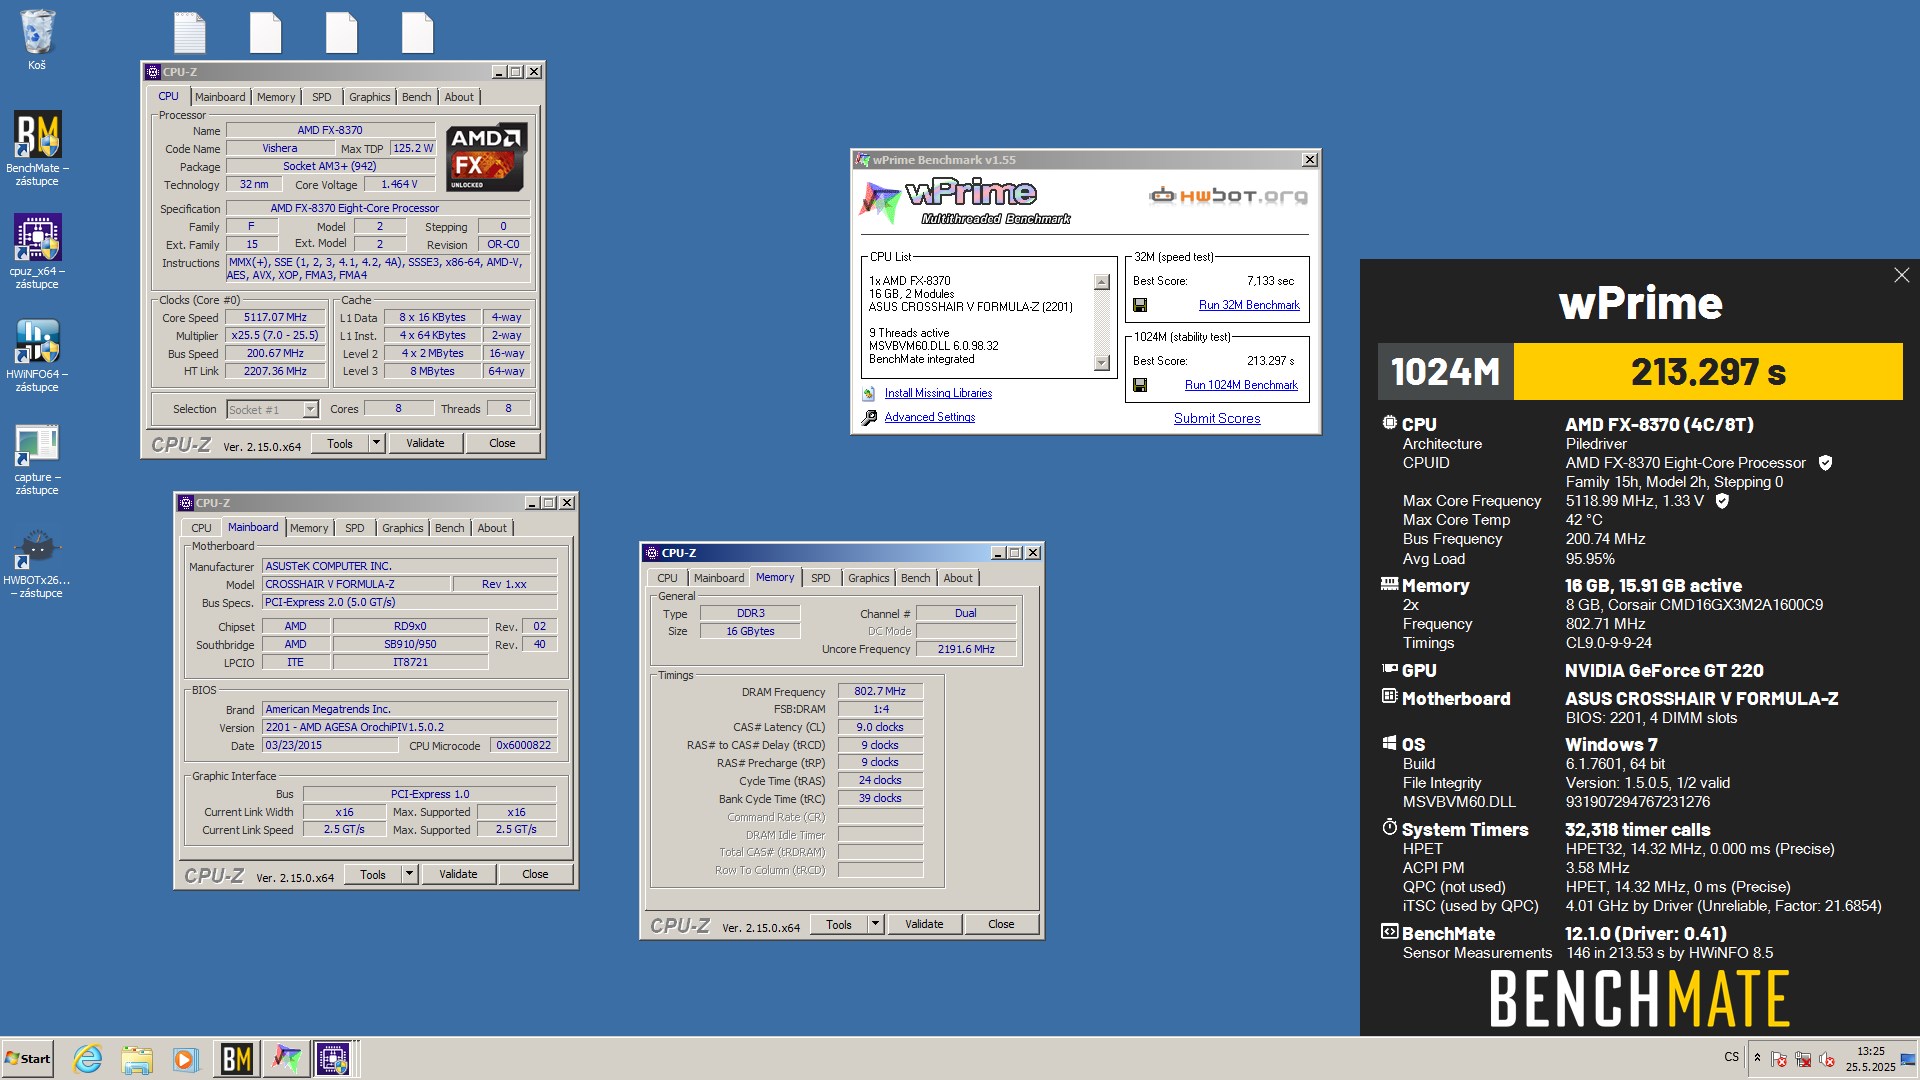Open Tools dropdown arrow in Mainboard window

click(x=409, y=874)
